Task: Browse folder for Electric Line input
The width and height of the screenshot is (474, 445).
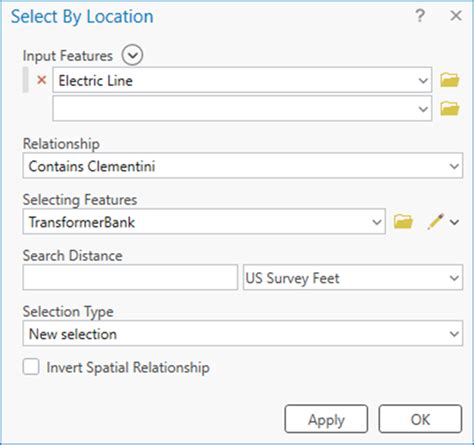Action: coord(450,80)
